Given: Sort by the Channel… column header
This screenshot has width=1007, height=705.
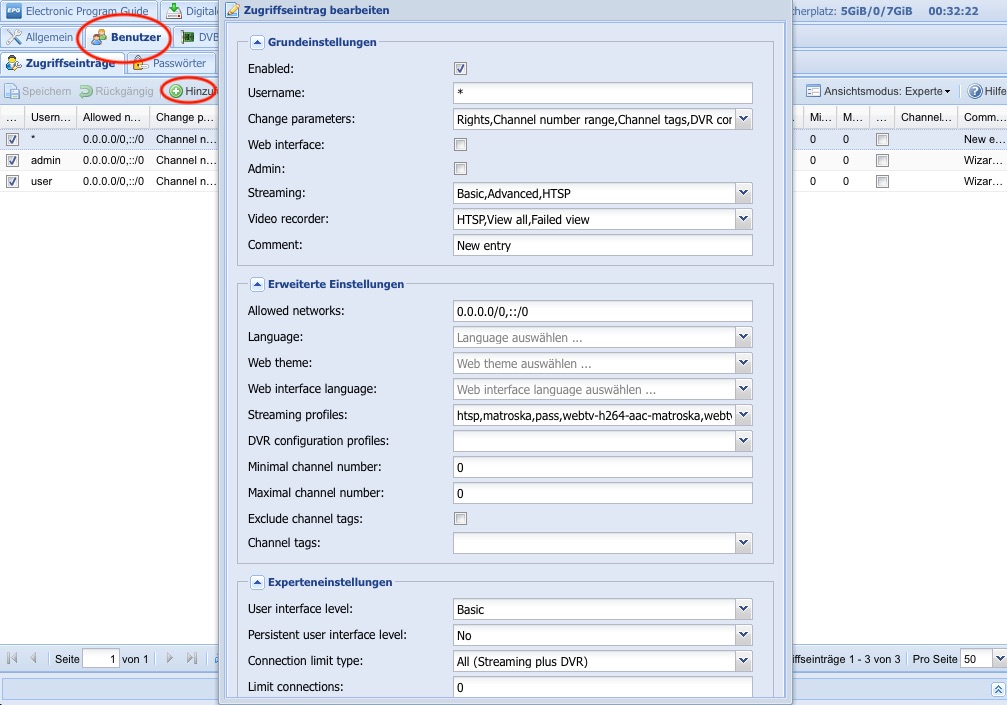Looking at the screenshot, I should pyautogui.click(x=925, y=118).
